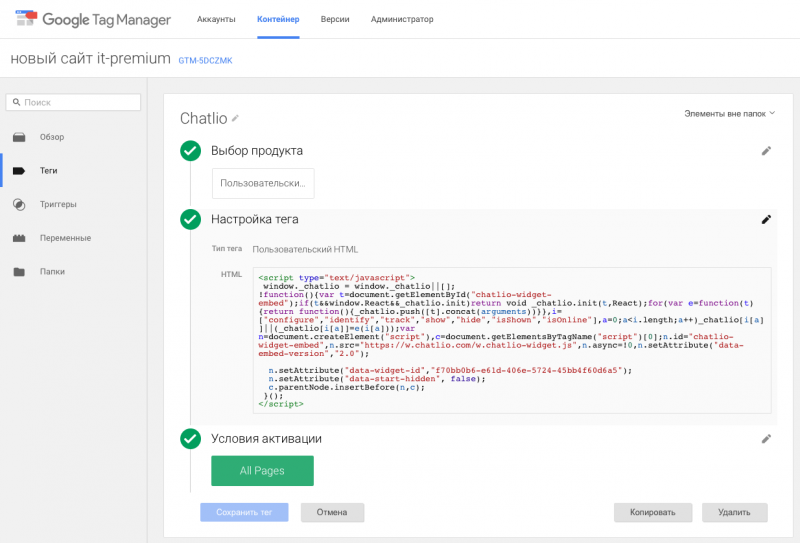The width and height of the screenshot is (800, 543).
Task: Click the Поиск search field
Action: pyautogui.click(x=72, y=102)
